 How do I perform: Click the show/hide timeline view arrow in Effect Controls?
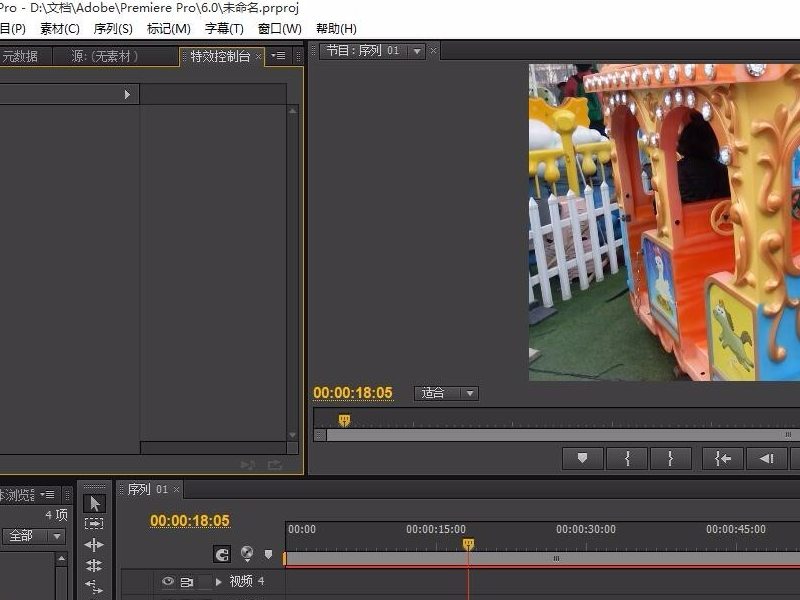(128, 94)
